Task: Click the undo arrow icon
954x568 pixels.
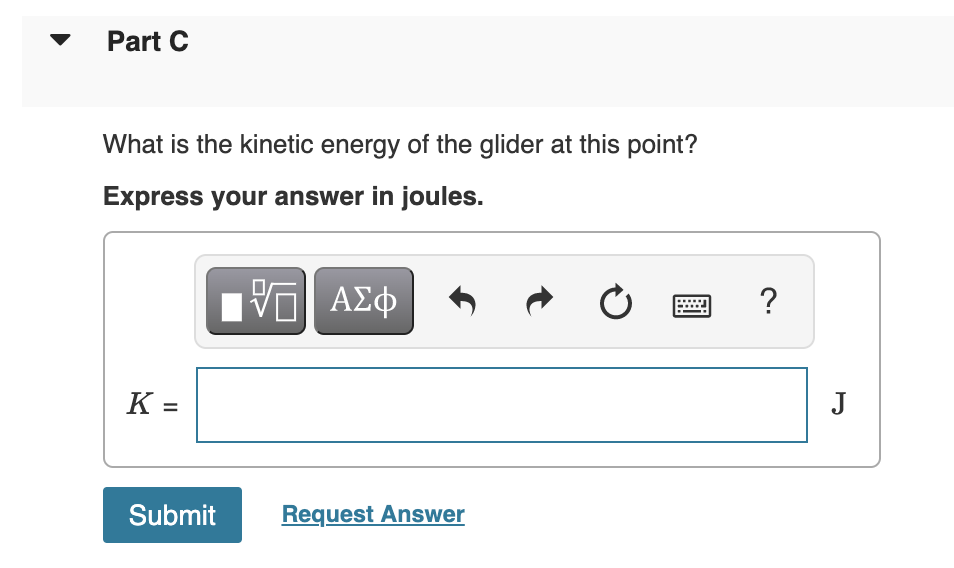Action: point(461,300)
